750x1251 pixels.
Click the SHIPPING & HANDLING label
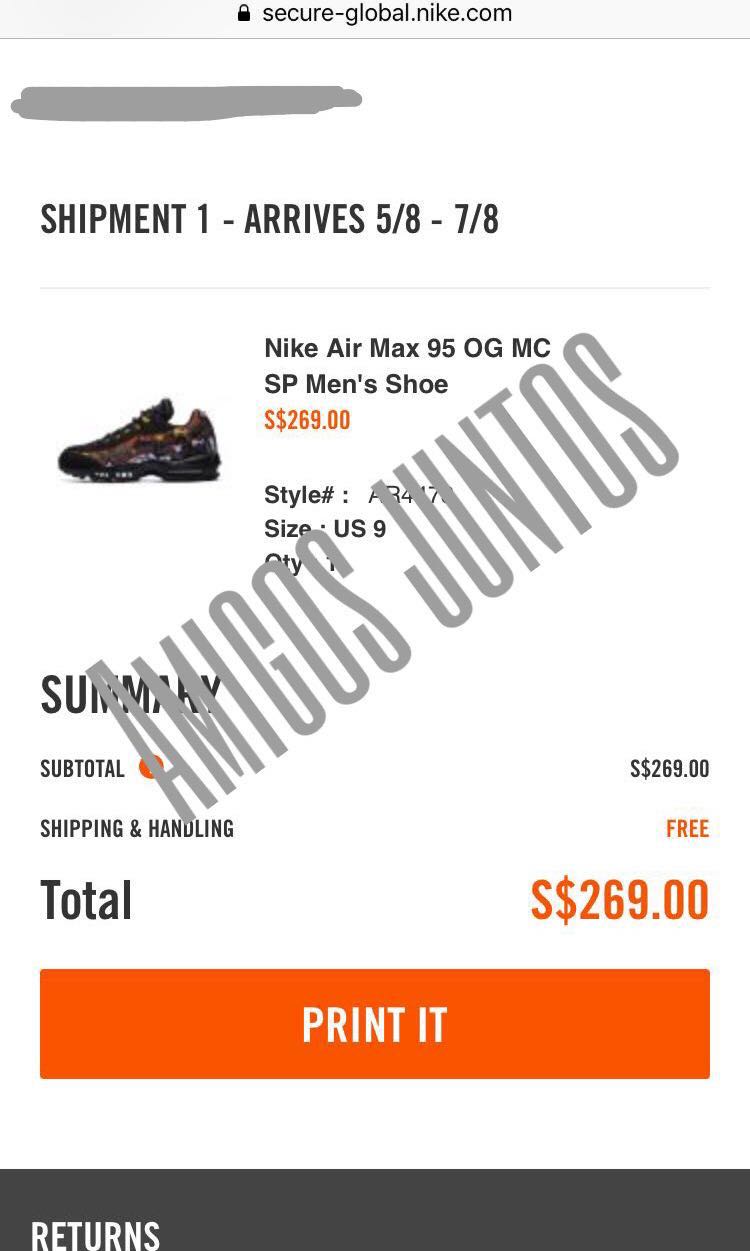coord(137,828)
